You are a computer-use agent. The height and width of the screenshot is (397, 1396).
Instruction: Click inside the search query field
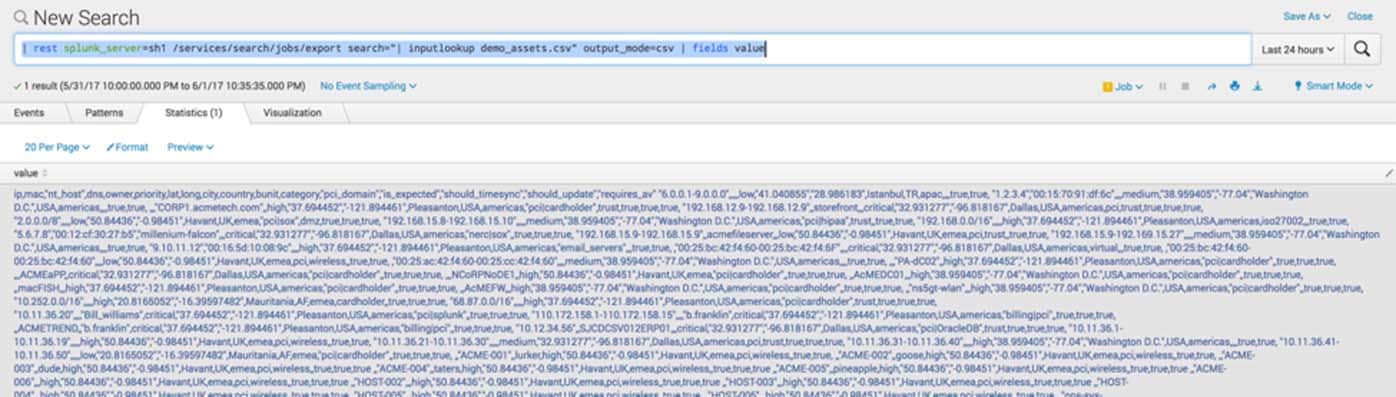pos(632,49)
